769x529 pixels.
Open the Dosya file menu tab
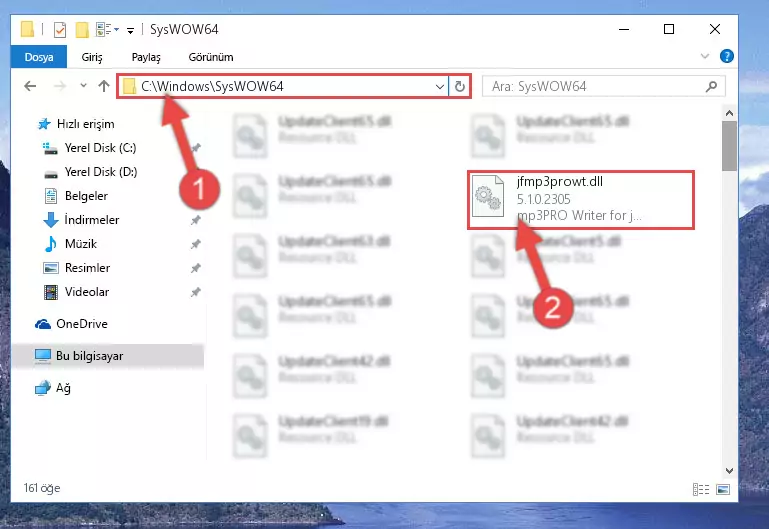(x=39, y=57)
